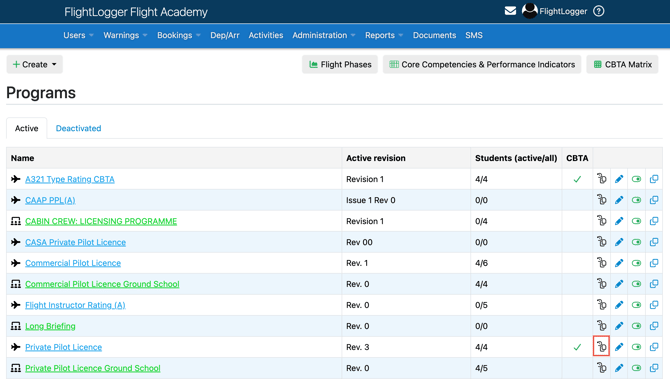This screenshot has width=670, height=379.
Task: Open the FlightLogger user avatar
Action: point(529,11)
